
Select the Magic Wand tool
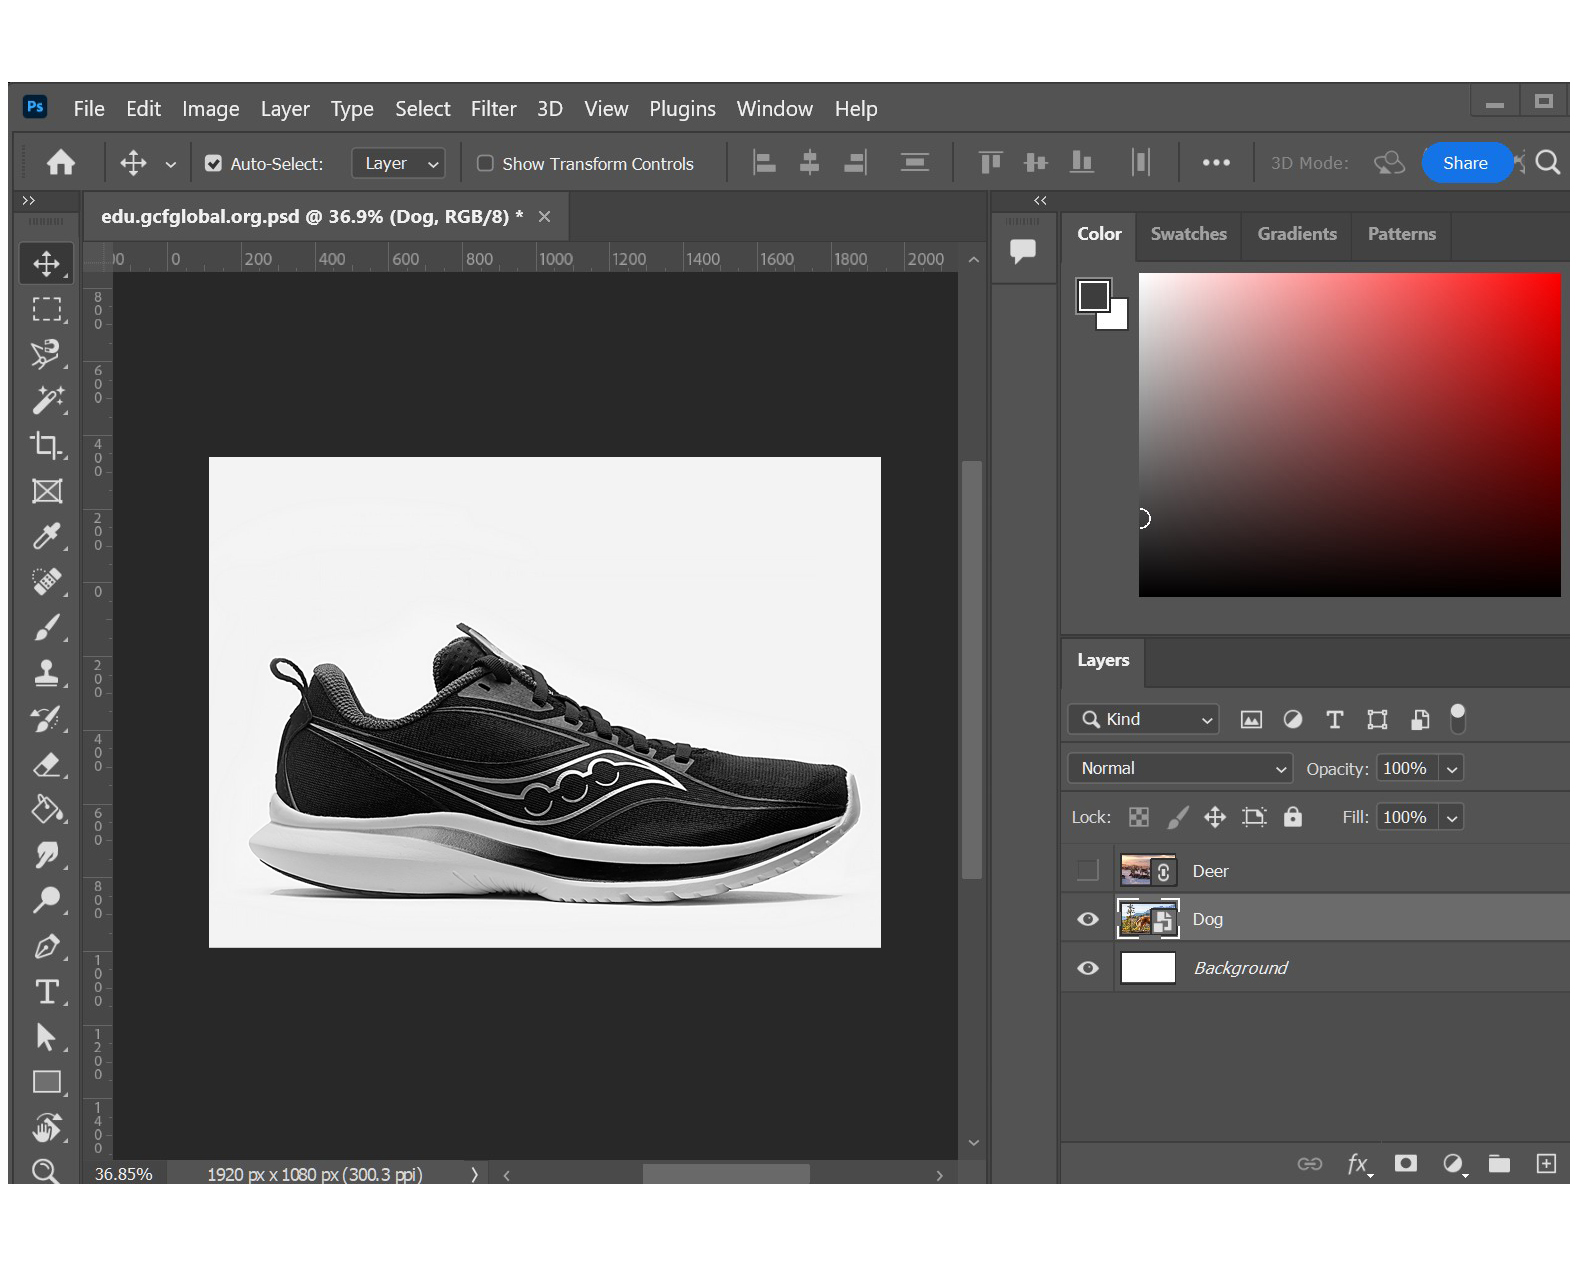(x=46, y=400)
